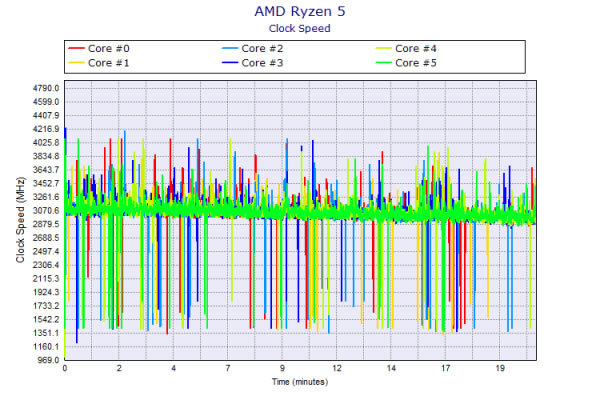
Task: Click the green Core #5 legend swatch
Action: tap(384, 63)
